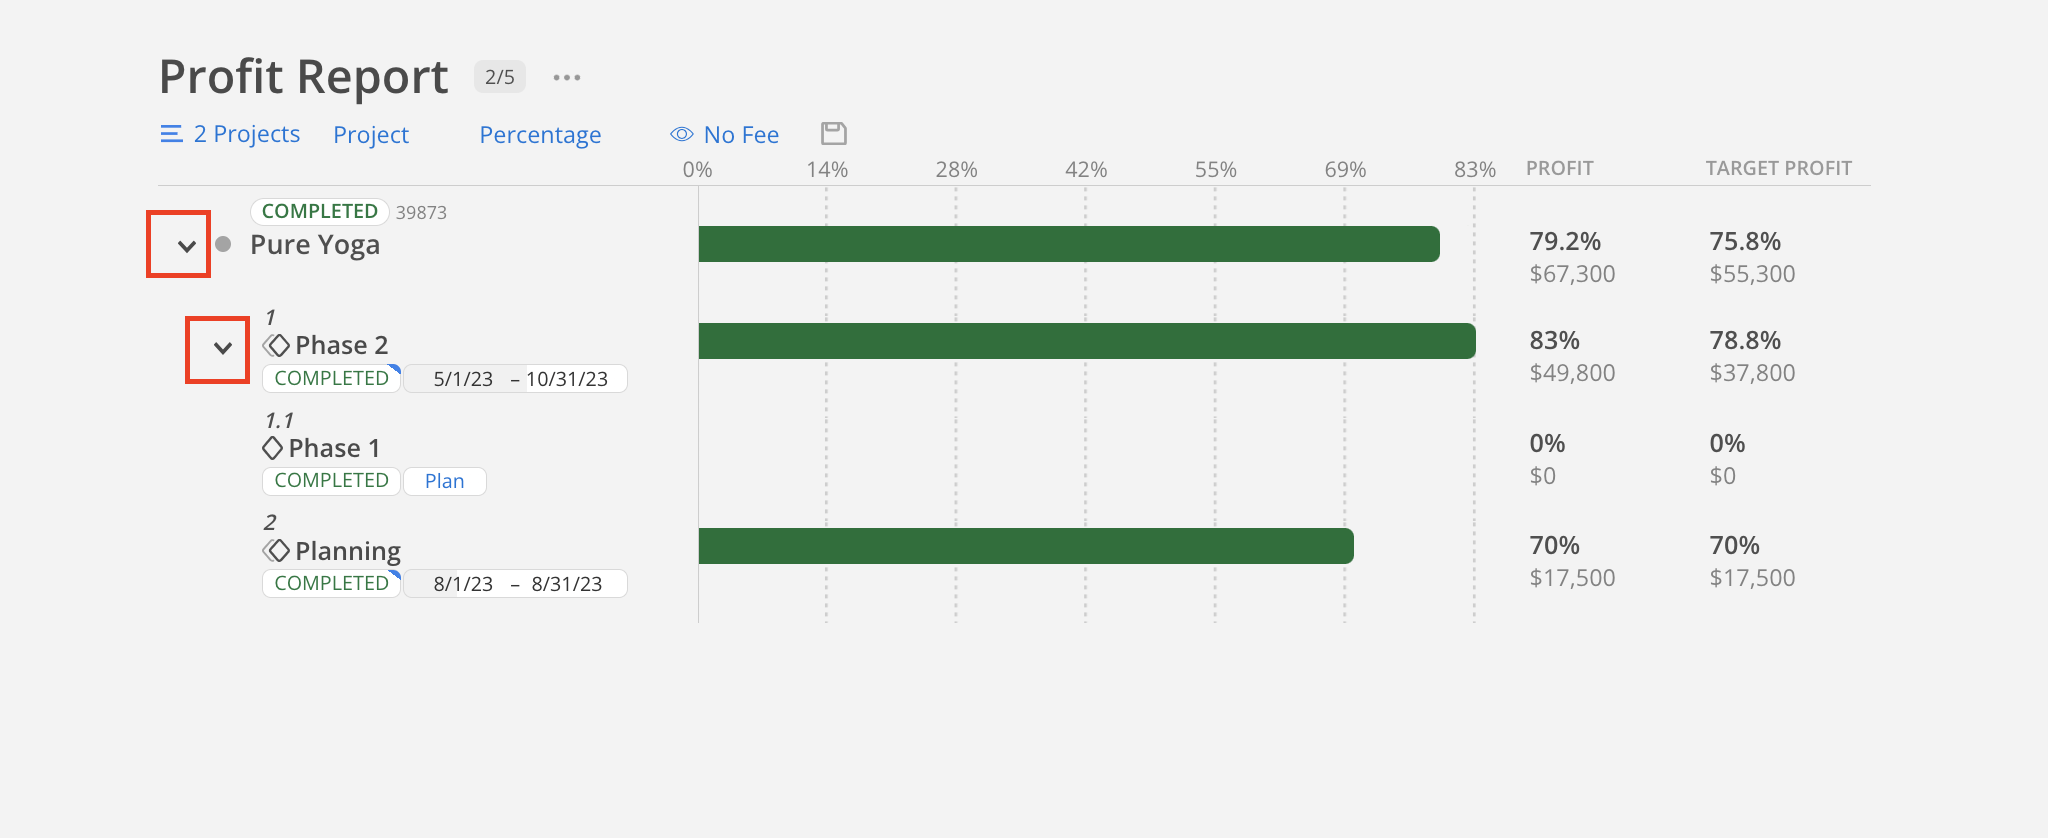Screen dimensions: 2048x838
Task: Toggle the COMPLETED status badge on Pure Yoga
Action: tap(318, 210)
